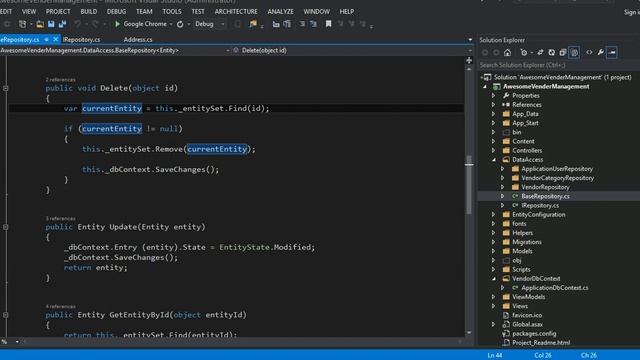Expand the Models folder
Image resolution: width=640 pixels, height=360 pixels.
pyautogui.click(x=493, y=251)
